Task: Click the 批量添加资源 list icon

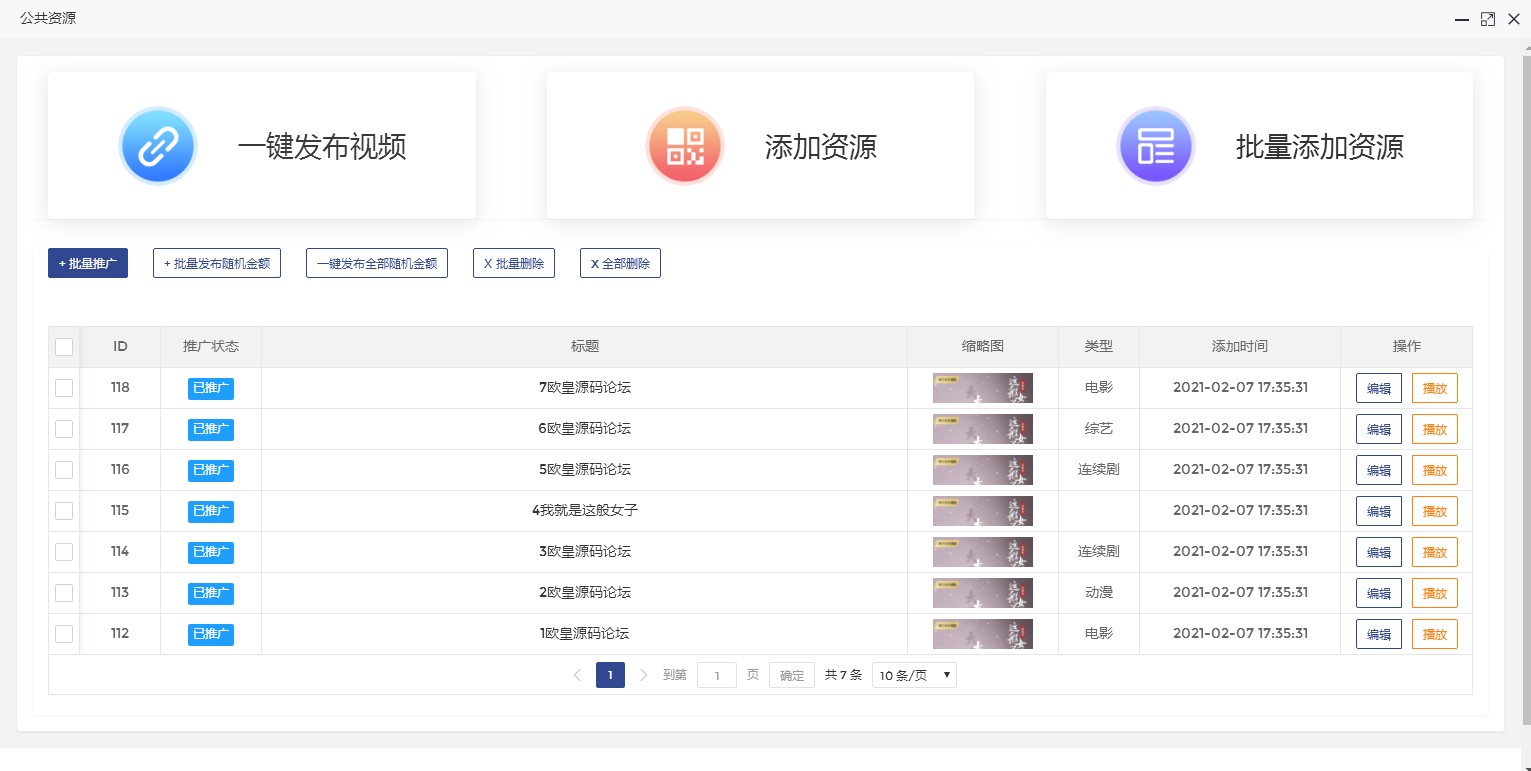Action: (1155, 145)
